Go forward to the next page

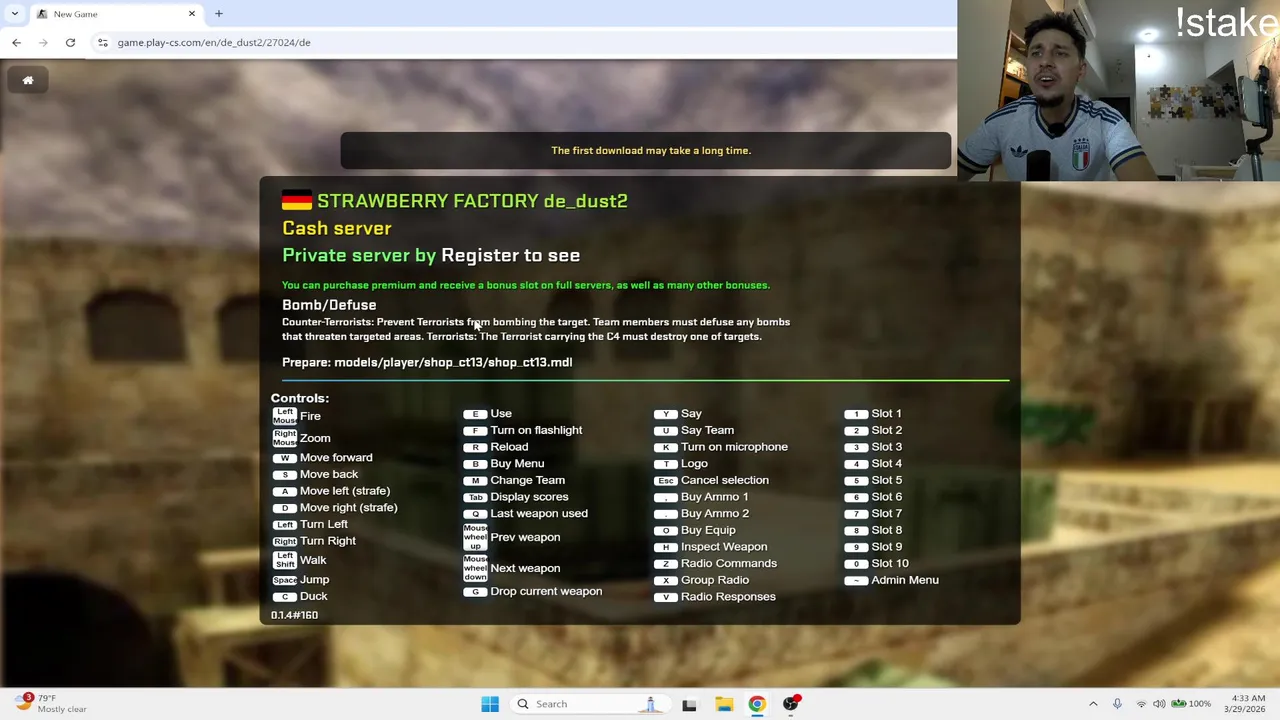pos(43,42)
